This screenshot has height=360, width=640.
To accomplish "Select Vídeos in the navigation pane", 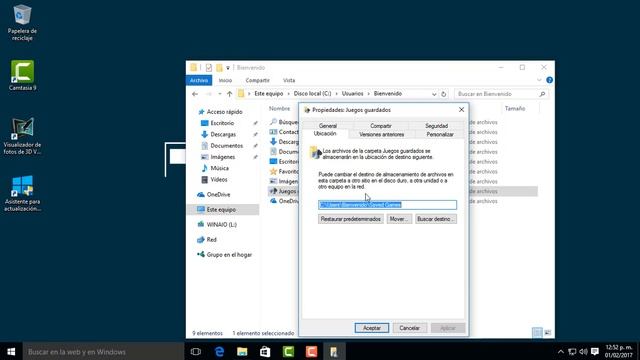I will tap(219, 180).
